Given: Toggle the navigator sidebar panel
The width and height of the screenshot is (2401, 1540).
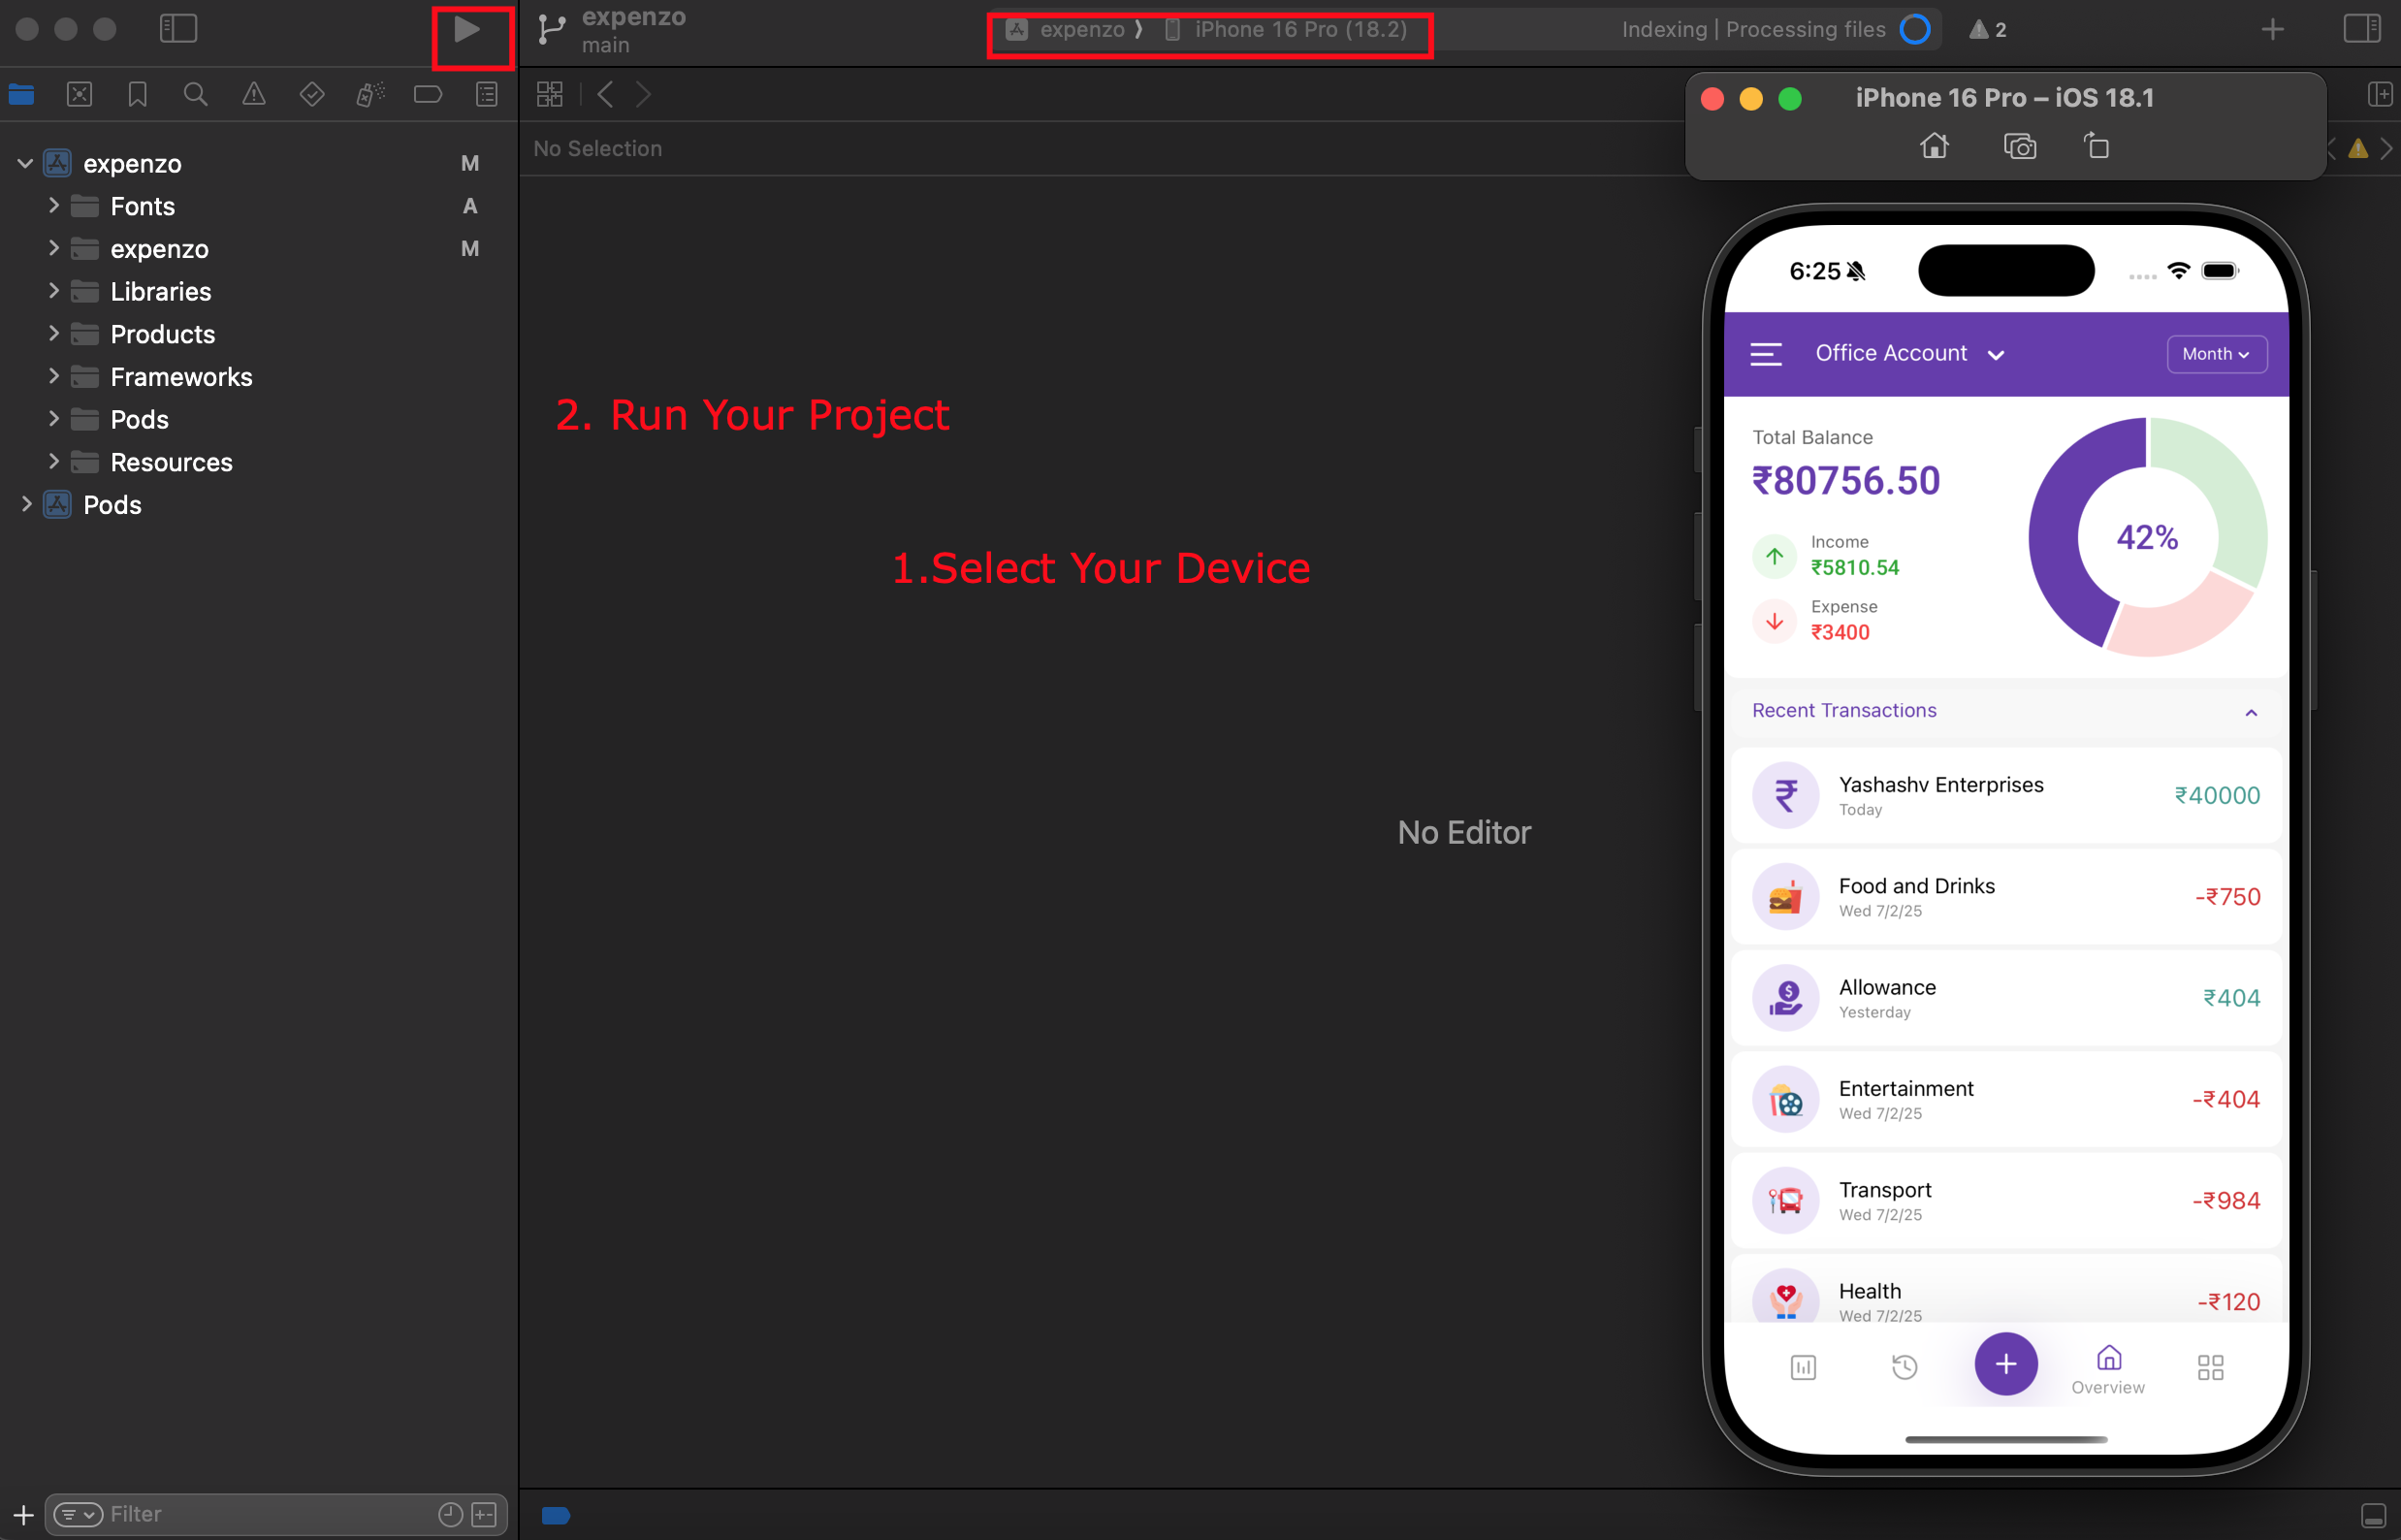Looking at the screenshot, I should (x=178, y=28).
